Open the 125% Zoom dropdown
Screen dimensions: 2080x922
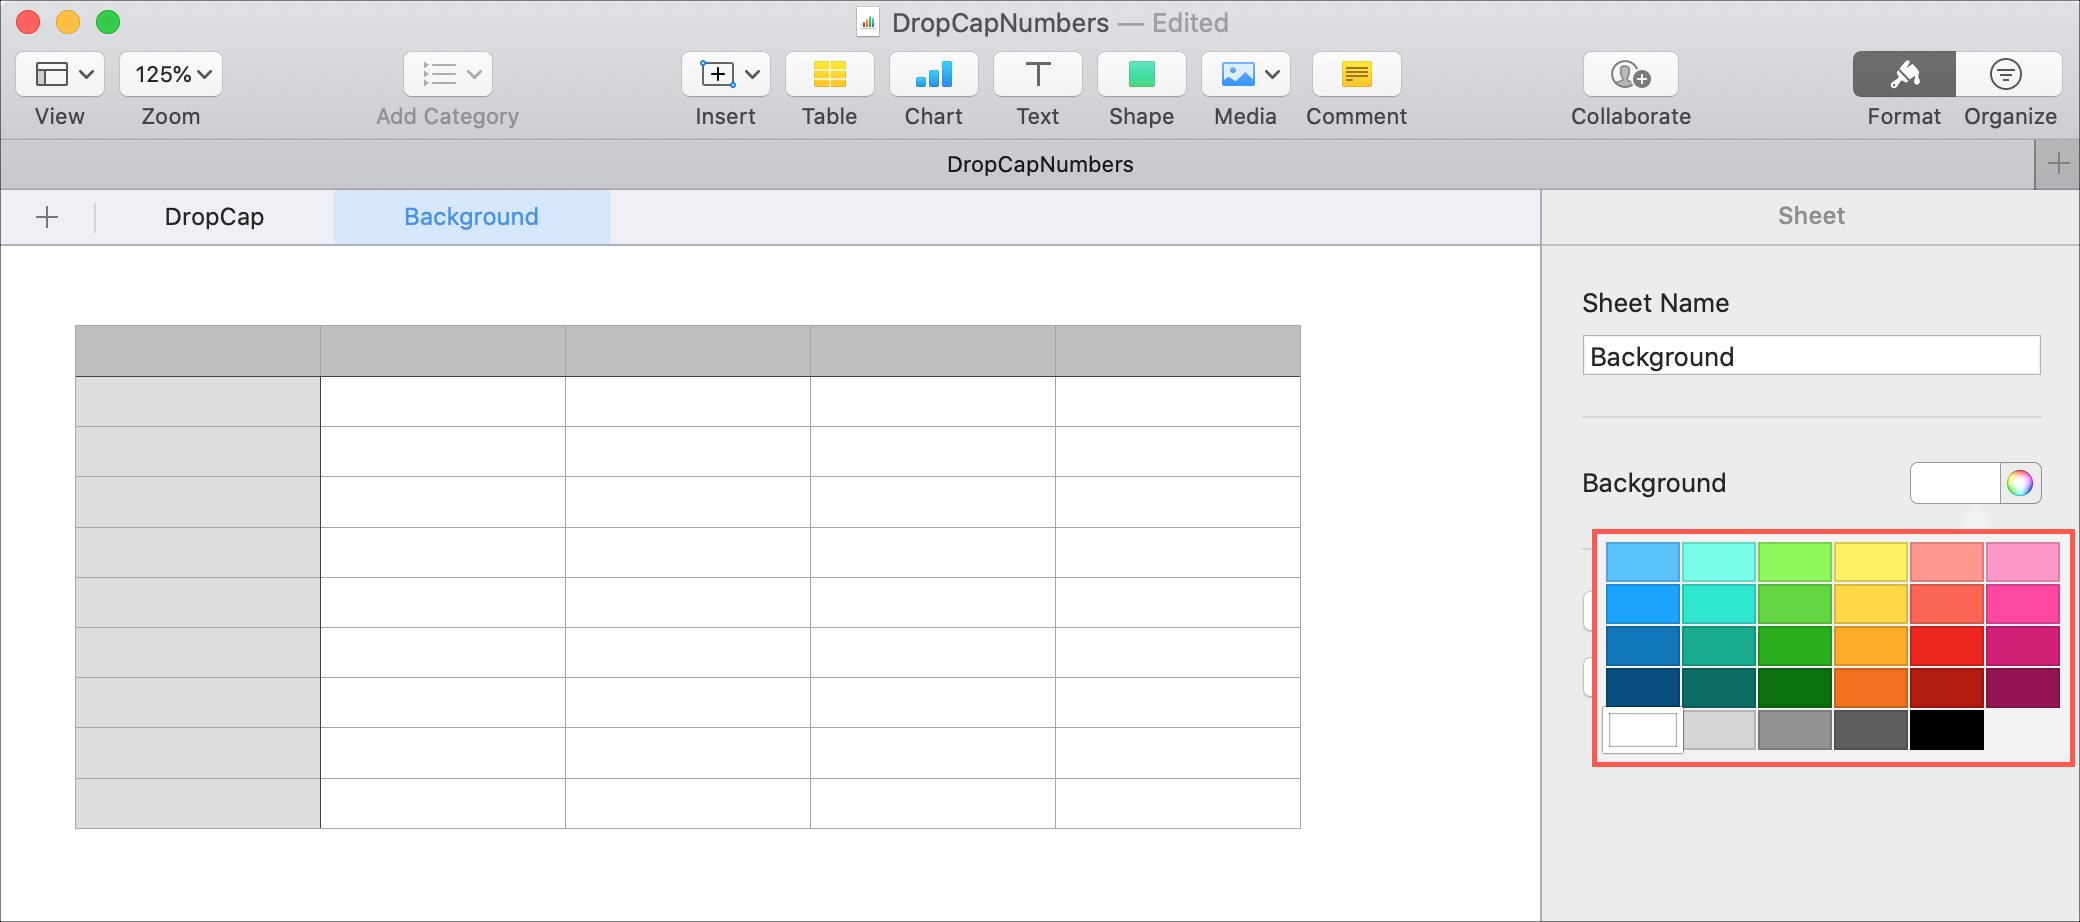pos(171,74)
